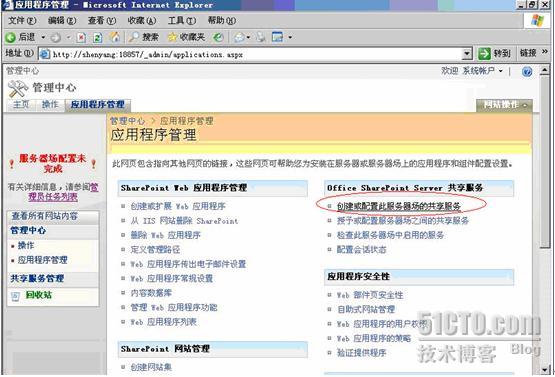Screen dimensions: 555x377
Task: Open 应用程序管理 in left navigation
Action: click(x=42, y=260)
